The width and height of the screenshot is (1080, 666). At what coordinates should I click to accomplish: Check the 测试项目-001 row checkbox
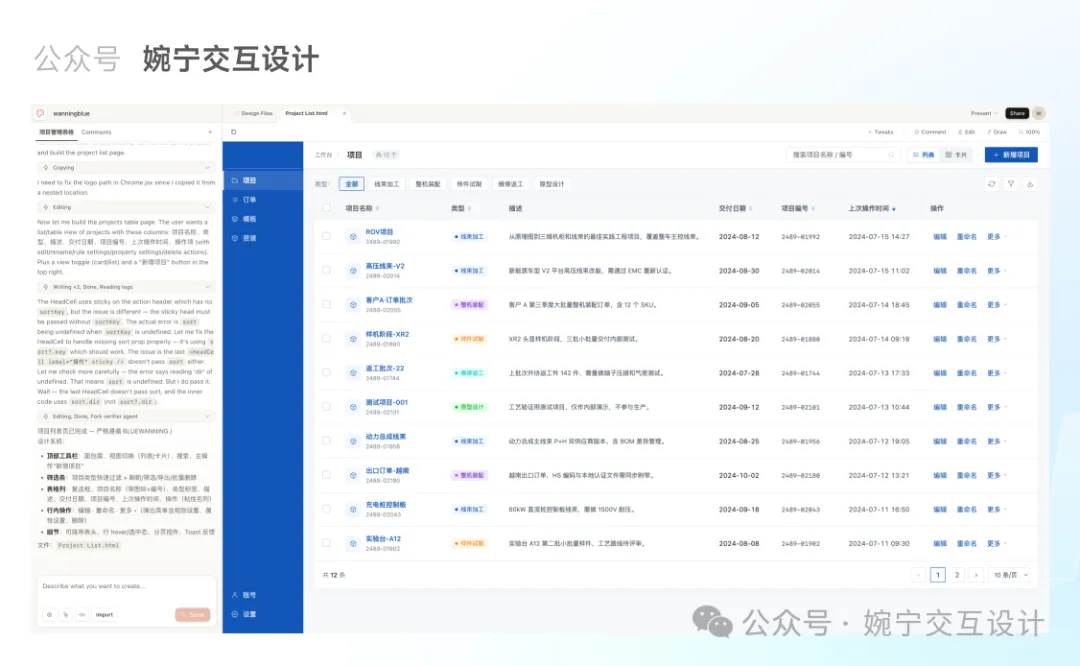click(326, 407)
